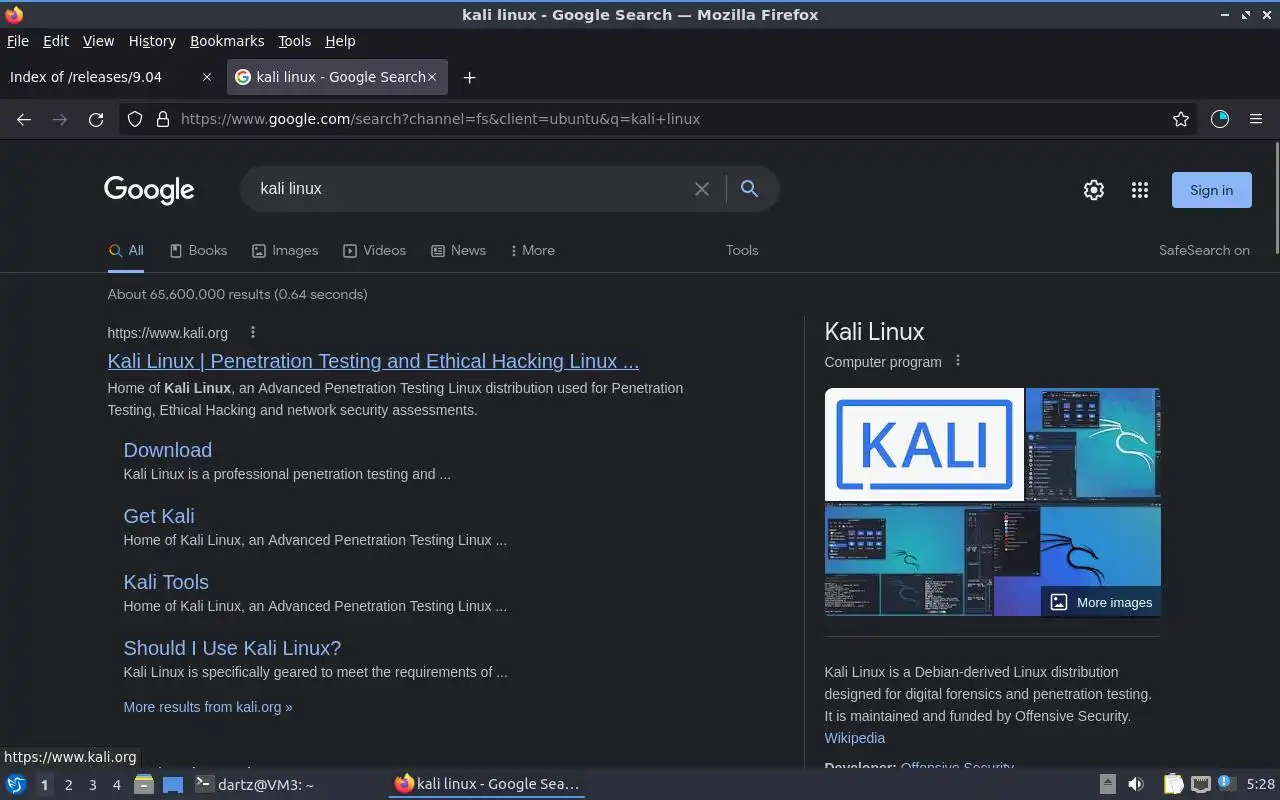Screen dimensions: 1280x800
Task: Clear the Google search box text
Action: [702, 189]
